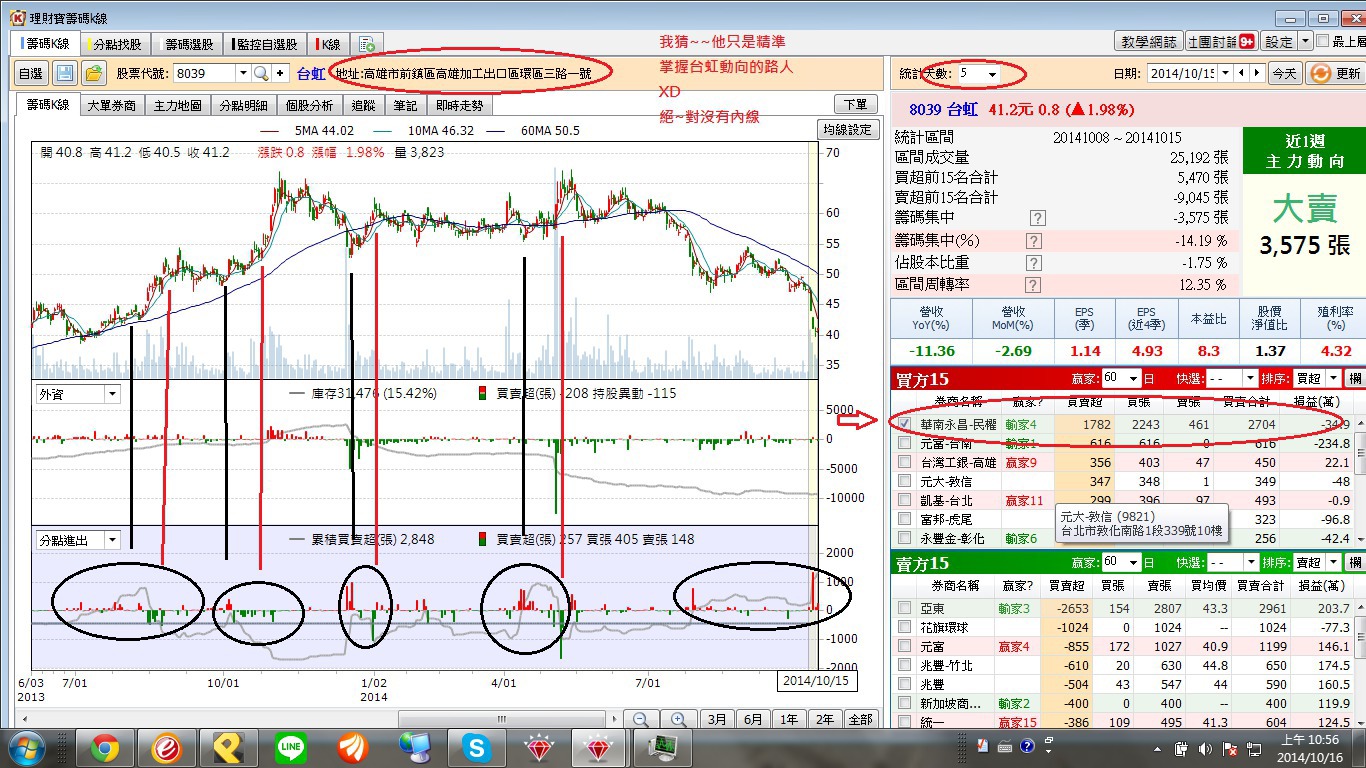
Task: Open seller panel 快選 dropdown
Action: 1250,562
